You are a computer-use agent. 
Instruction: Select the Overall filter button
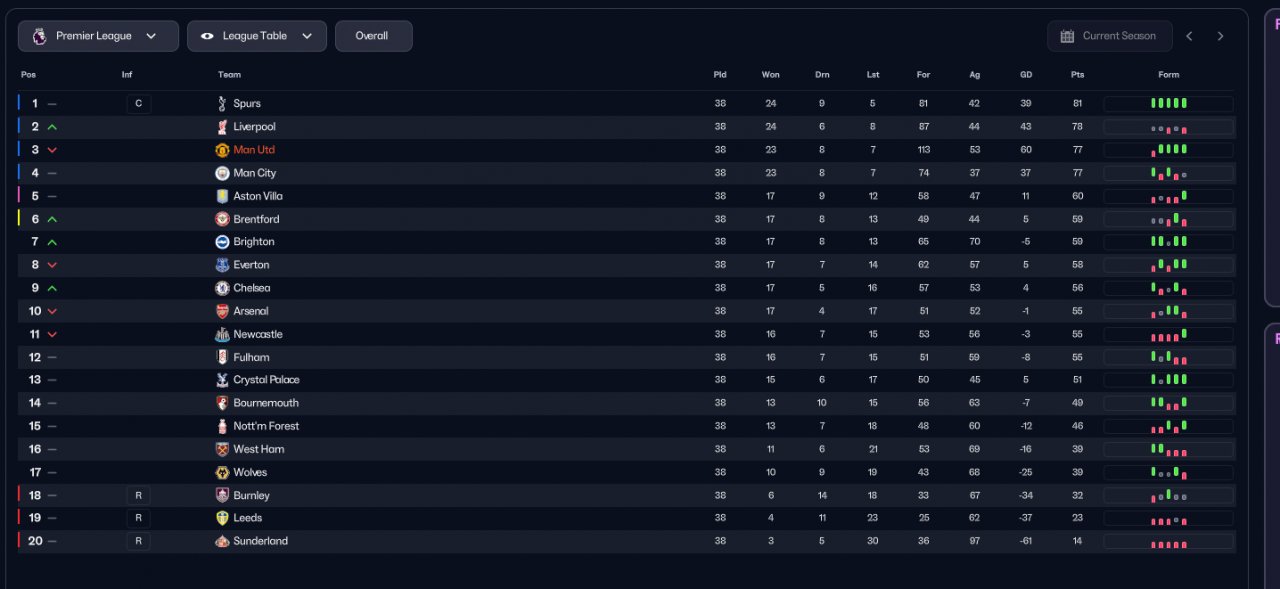tap(373, 36)
